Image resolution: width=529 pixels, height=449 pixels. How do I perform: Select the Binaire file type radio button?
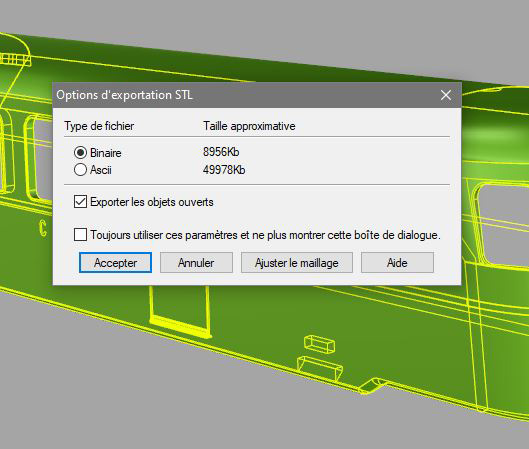pos(80,153)
